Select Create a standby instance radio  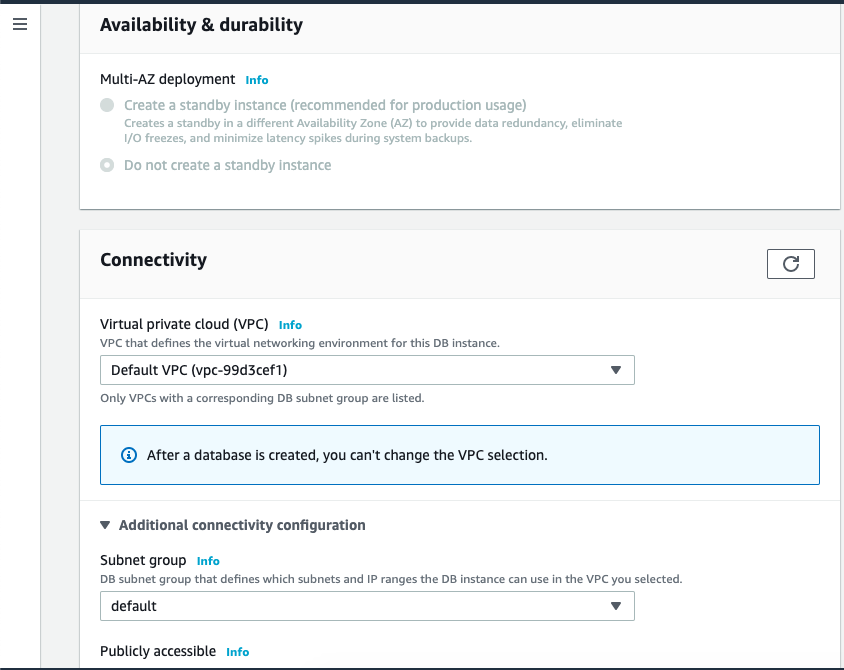pyautogui.click(x=107, y=105)
